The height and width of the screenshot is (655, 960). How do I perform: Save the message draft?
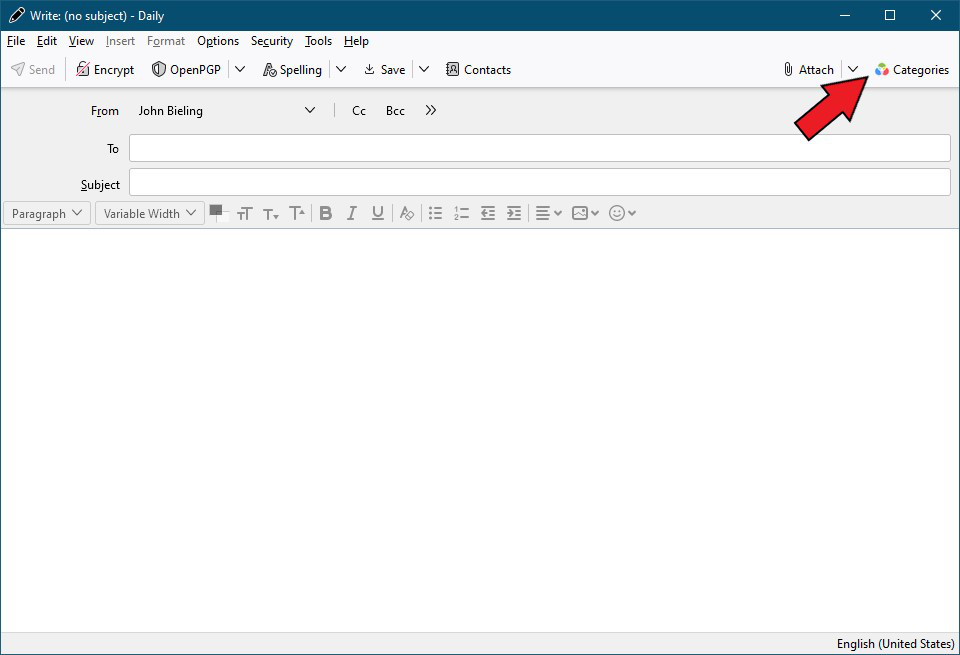[384, 70]
